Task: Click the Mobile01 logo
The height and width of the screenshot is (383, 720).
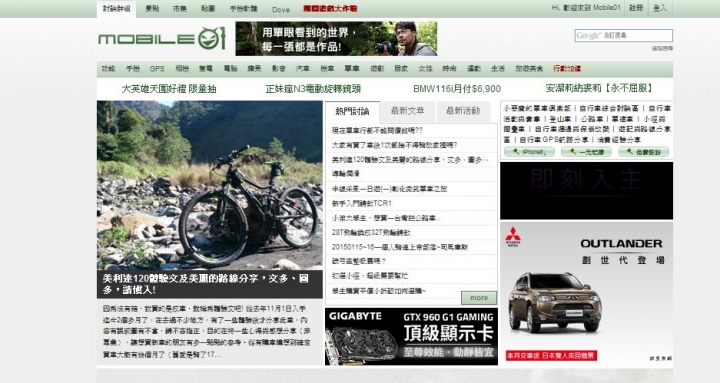Action: (x=162, y=39)
